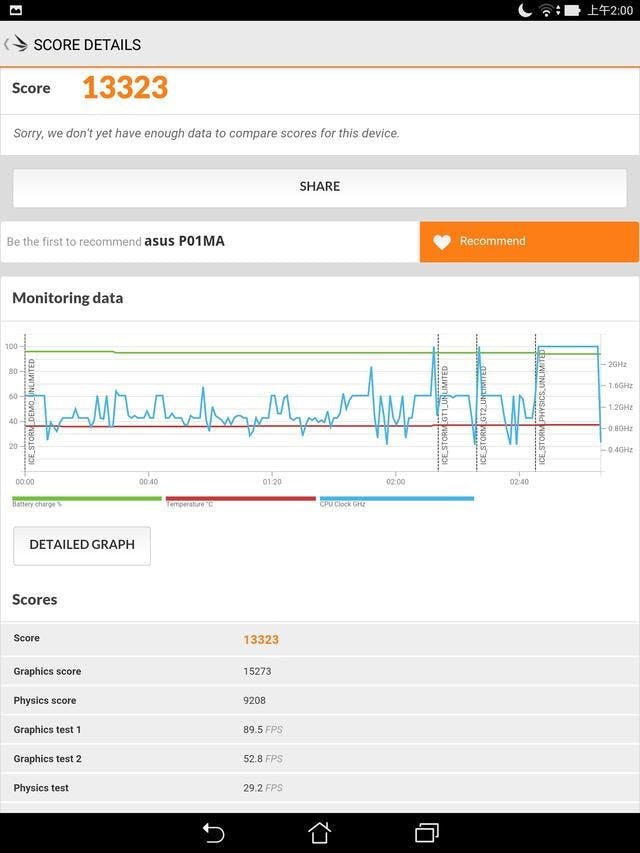Tap the battery status icon
This screenshot has height=853, width=640.
572,10
